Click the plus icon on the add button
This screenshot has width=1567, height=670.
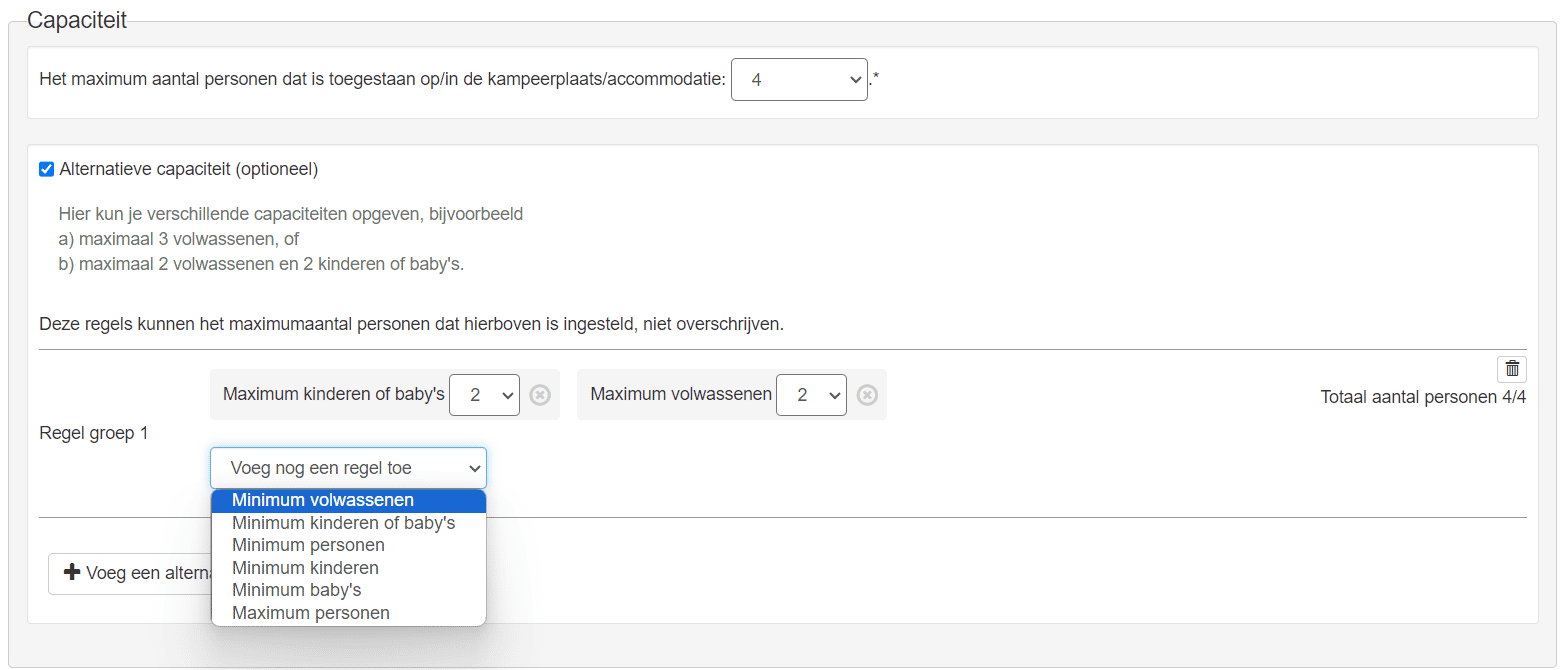71,573
